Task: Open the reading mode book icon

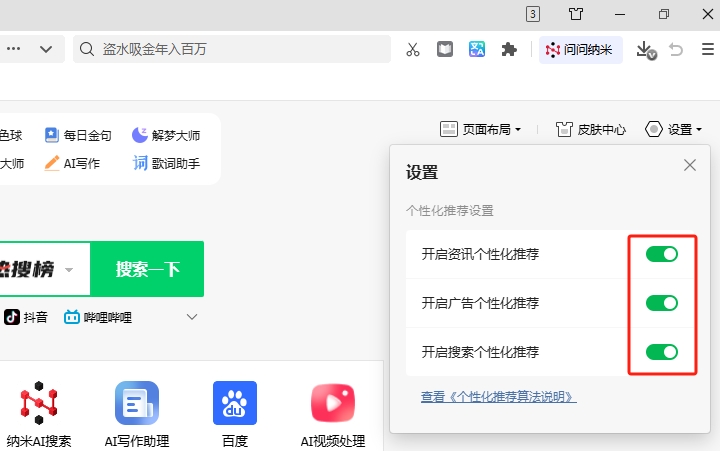Action: (445, 49)
